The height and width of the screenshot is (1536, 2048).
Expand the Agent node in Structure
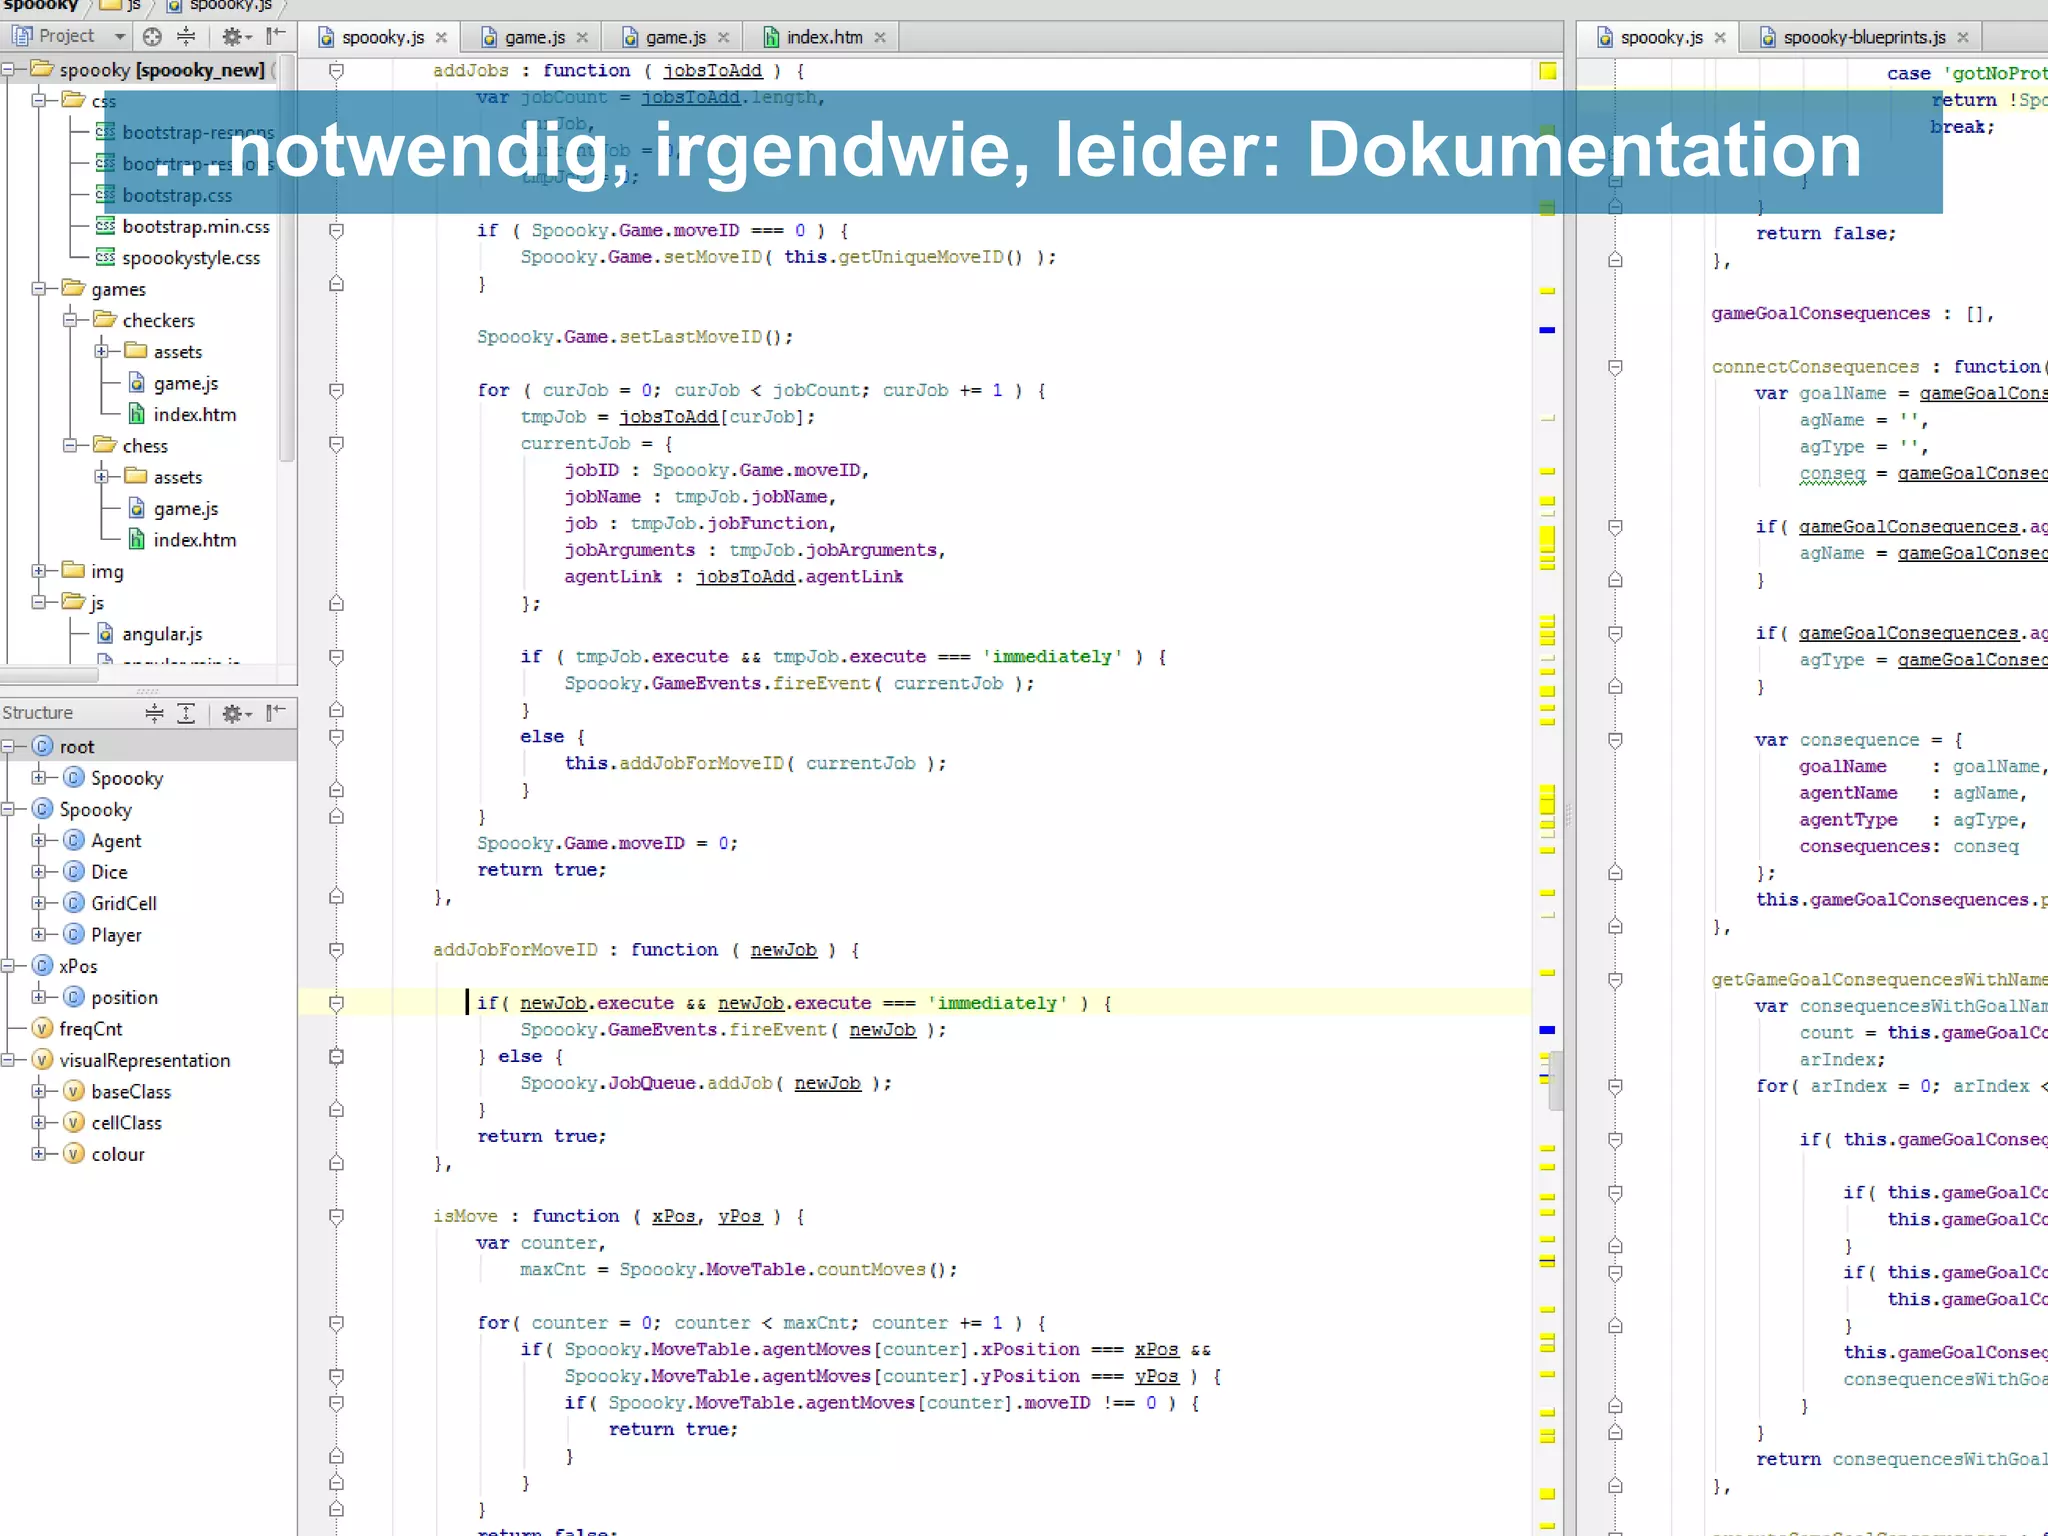pos(39,840)
